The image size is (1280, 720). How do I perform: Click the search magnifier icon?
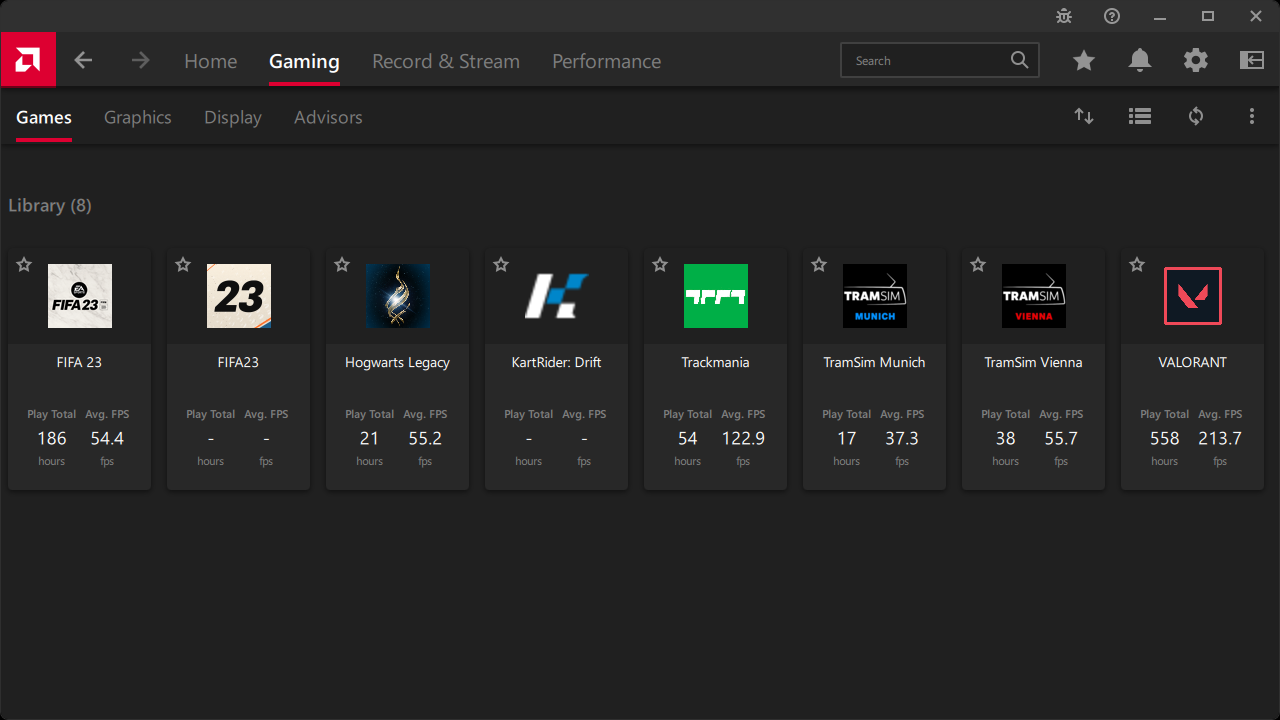coord(1019,60)
